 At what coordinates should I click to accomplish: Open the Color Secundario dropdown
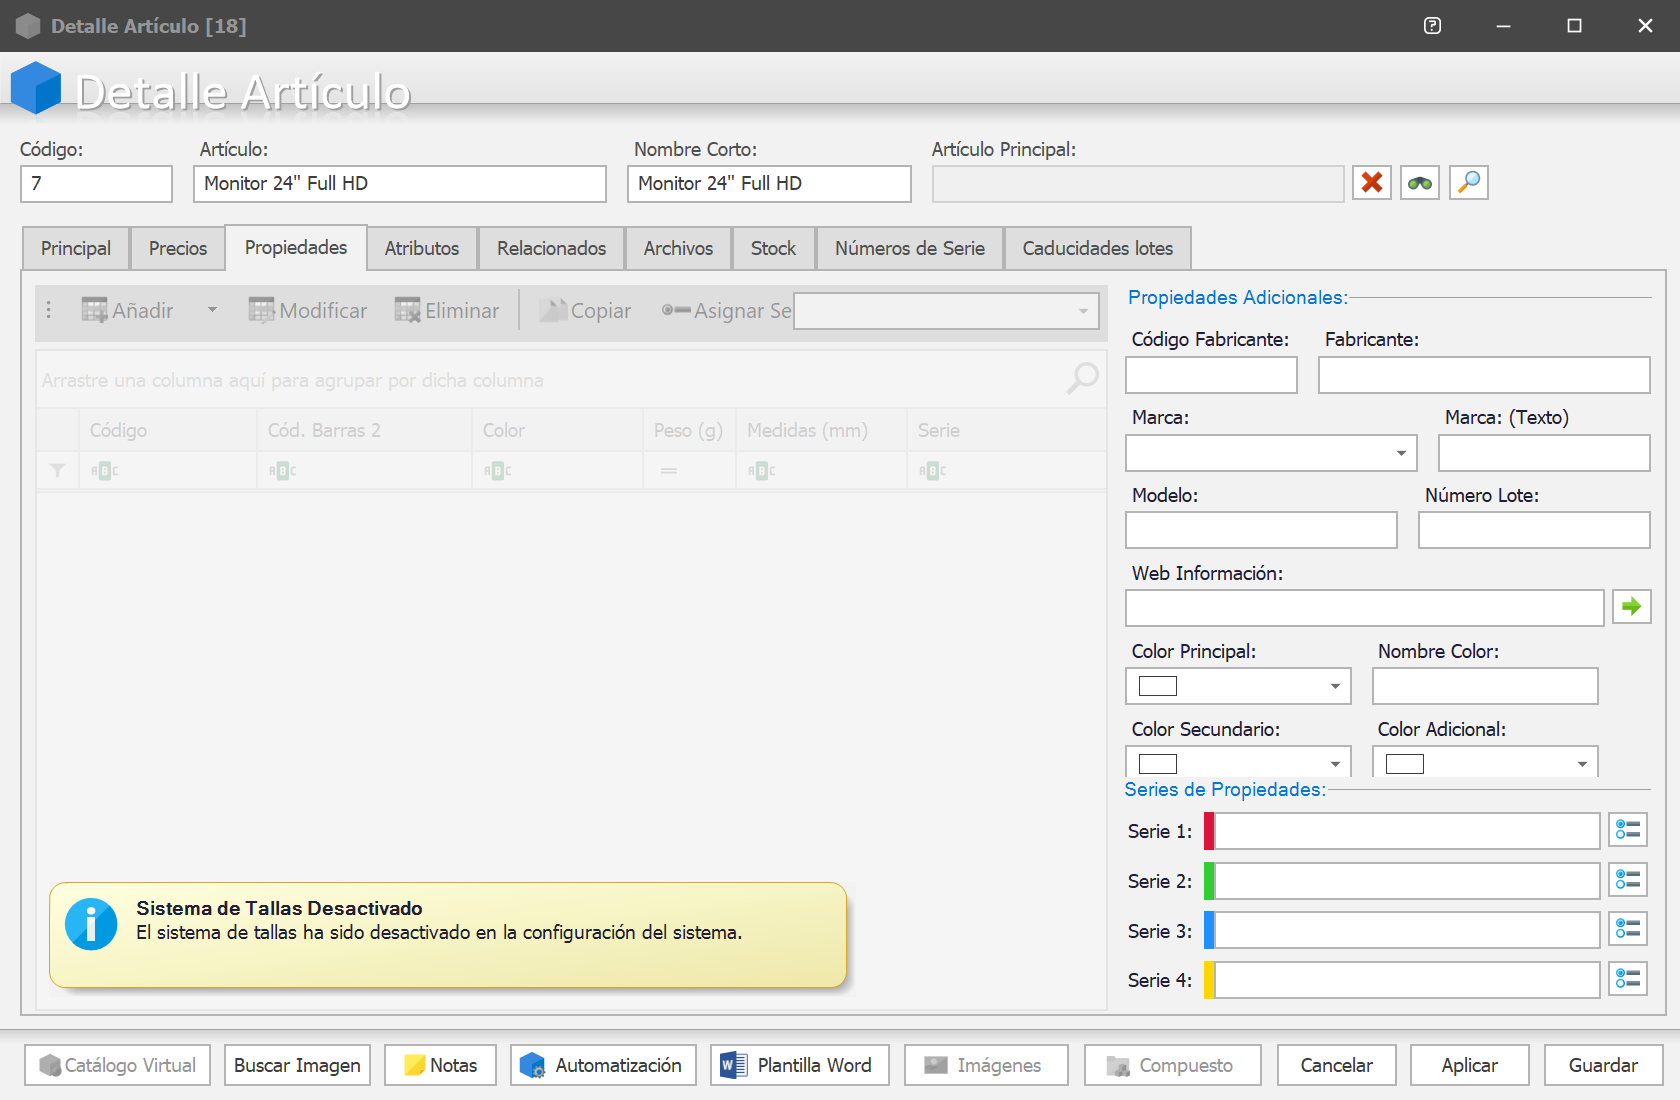click(x=1335, y=764)
